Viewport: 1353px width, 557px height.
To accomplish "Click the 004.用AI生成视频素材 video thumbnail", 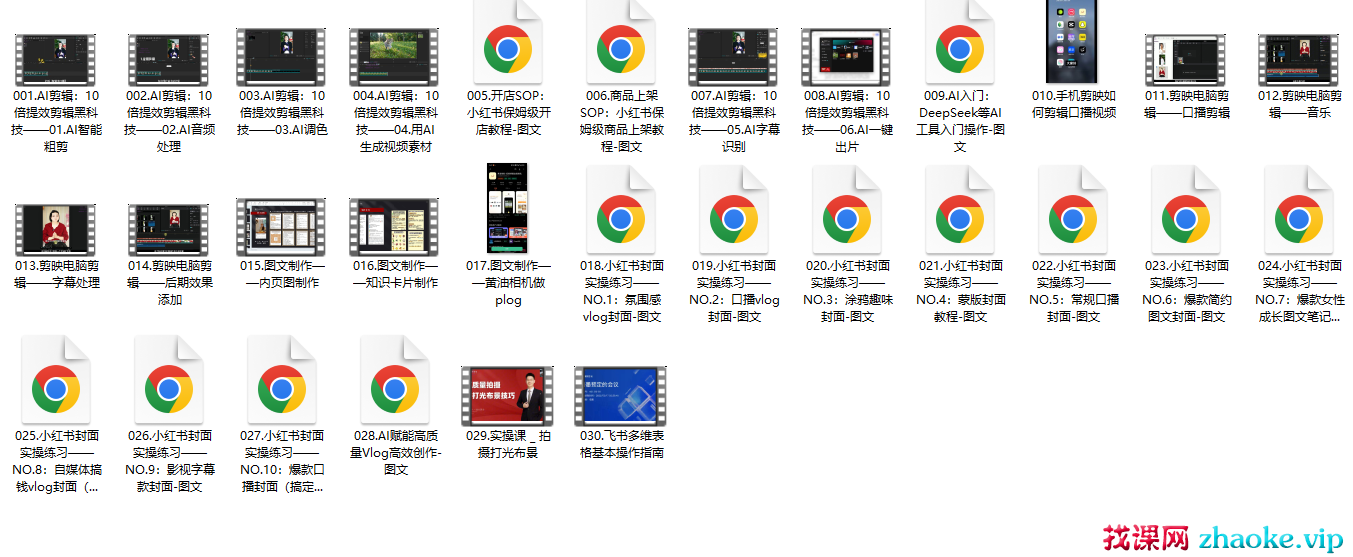I will pyautogui.click(x=395, y=57).
